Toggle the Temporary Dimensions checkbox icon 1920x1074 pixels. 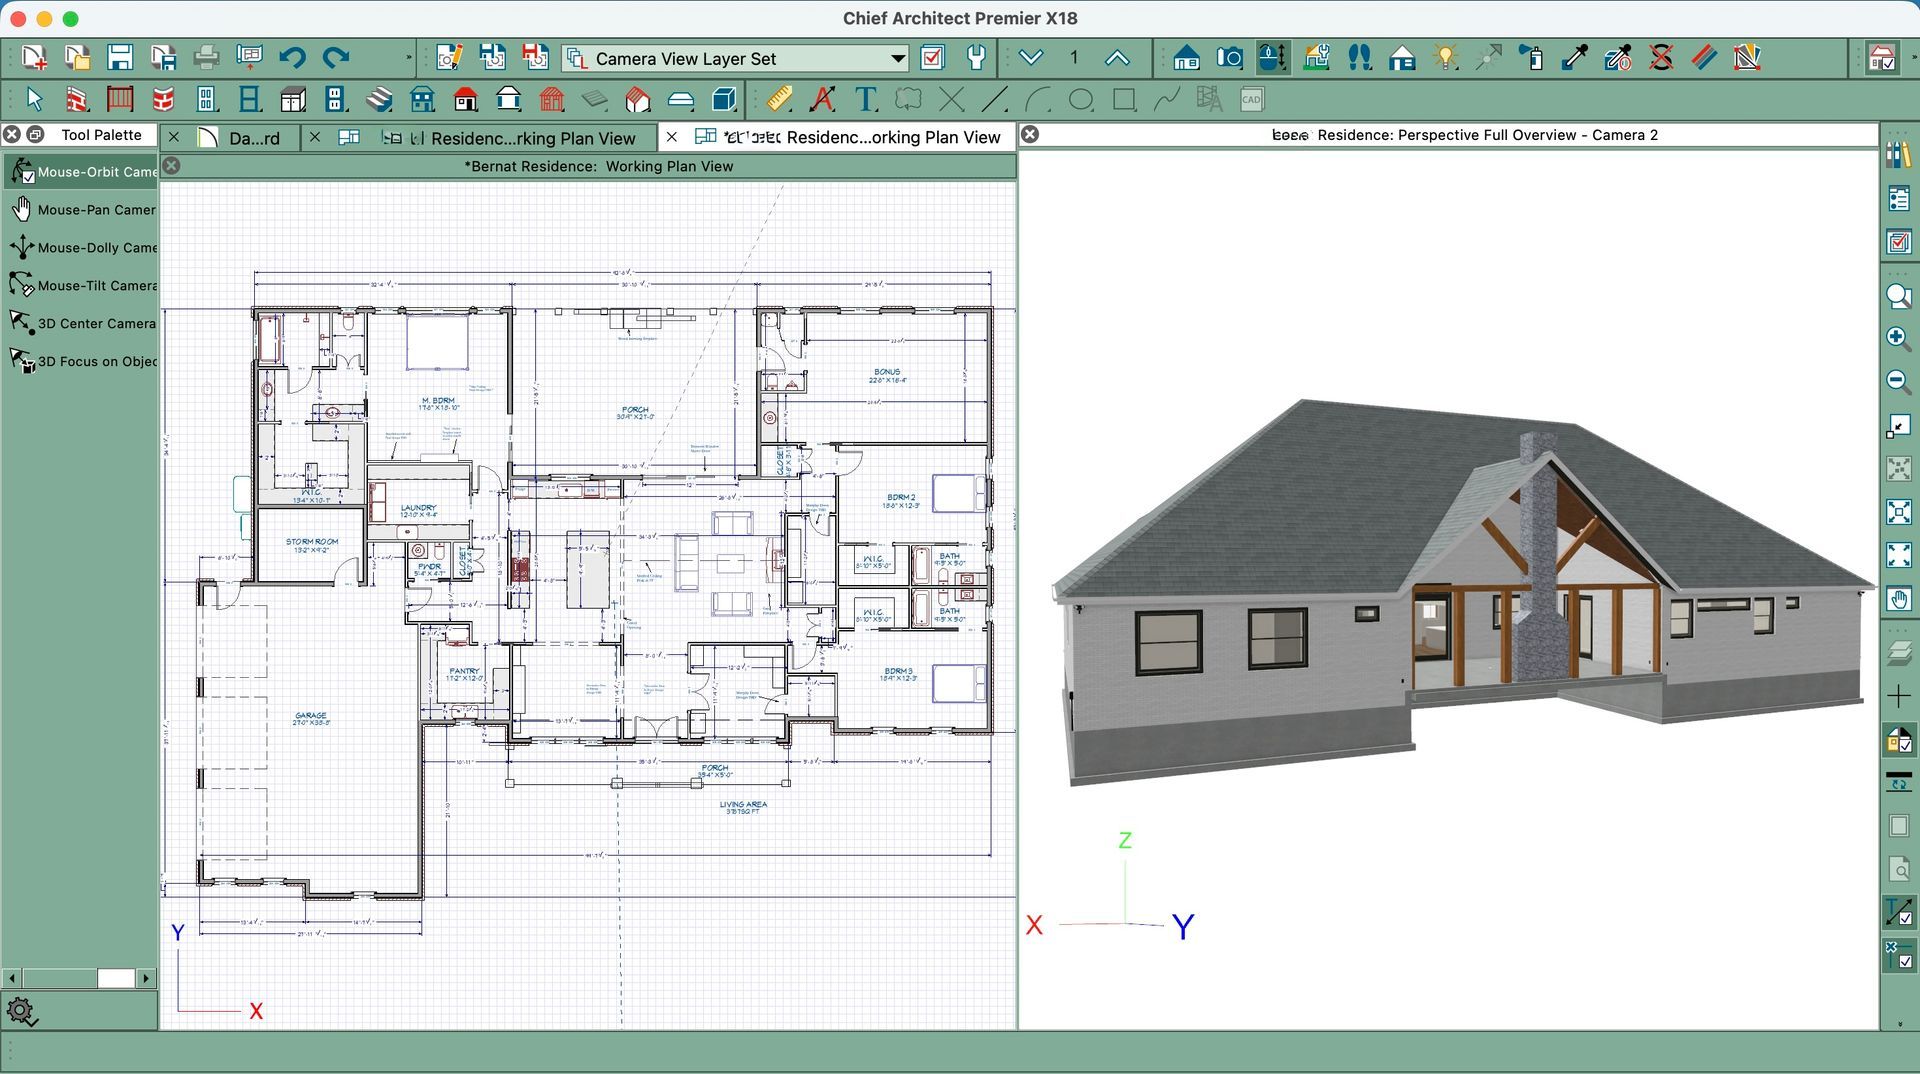(x=1898, y=912)
